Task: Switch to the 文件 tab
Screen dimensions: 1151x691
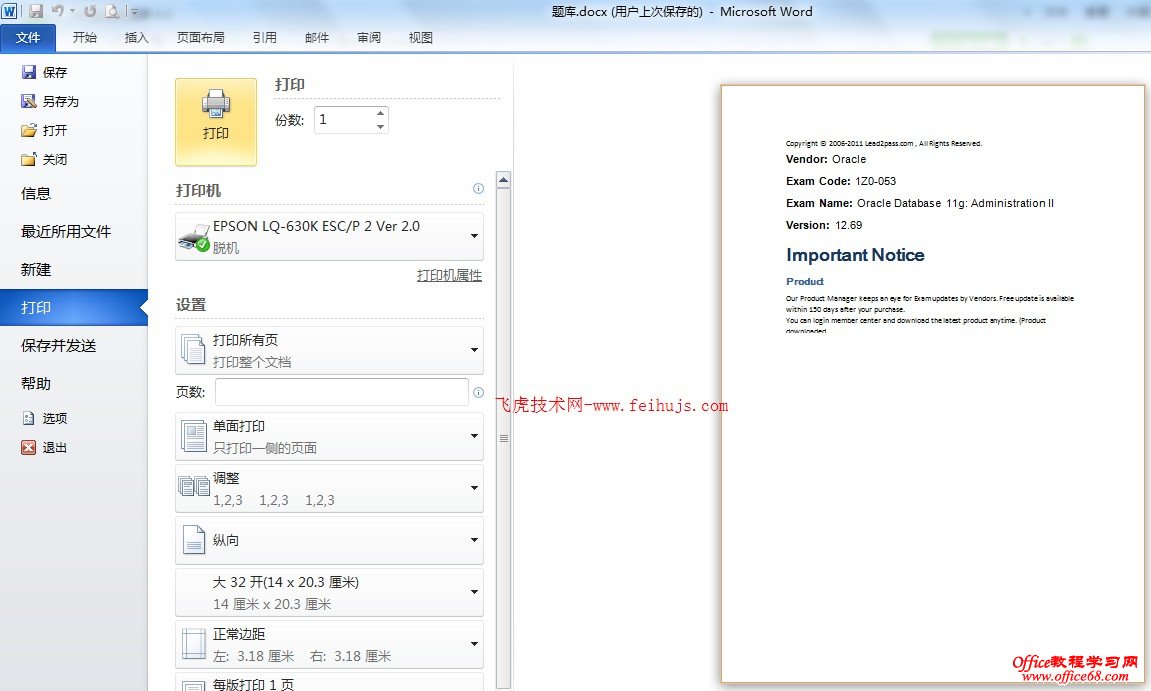Action: click(28, 37)
